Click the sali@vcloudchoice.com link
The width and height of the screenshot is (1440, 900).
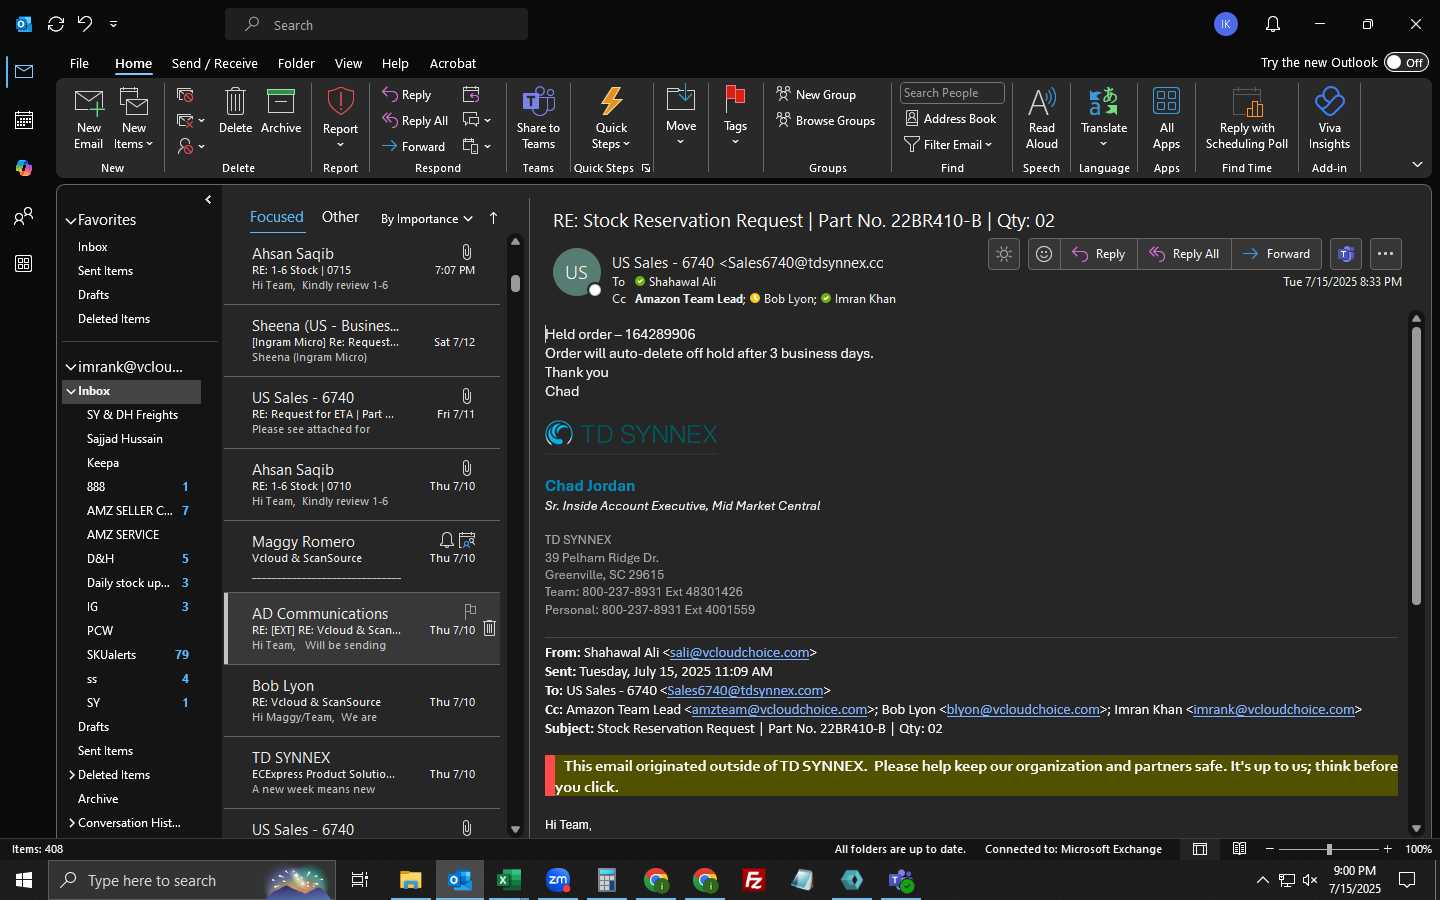click(739, 652)
